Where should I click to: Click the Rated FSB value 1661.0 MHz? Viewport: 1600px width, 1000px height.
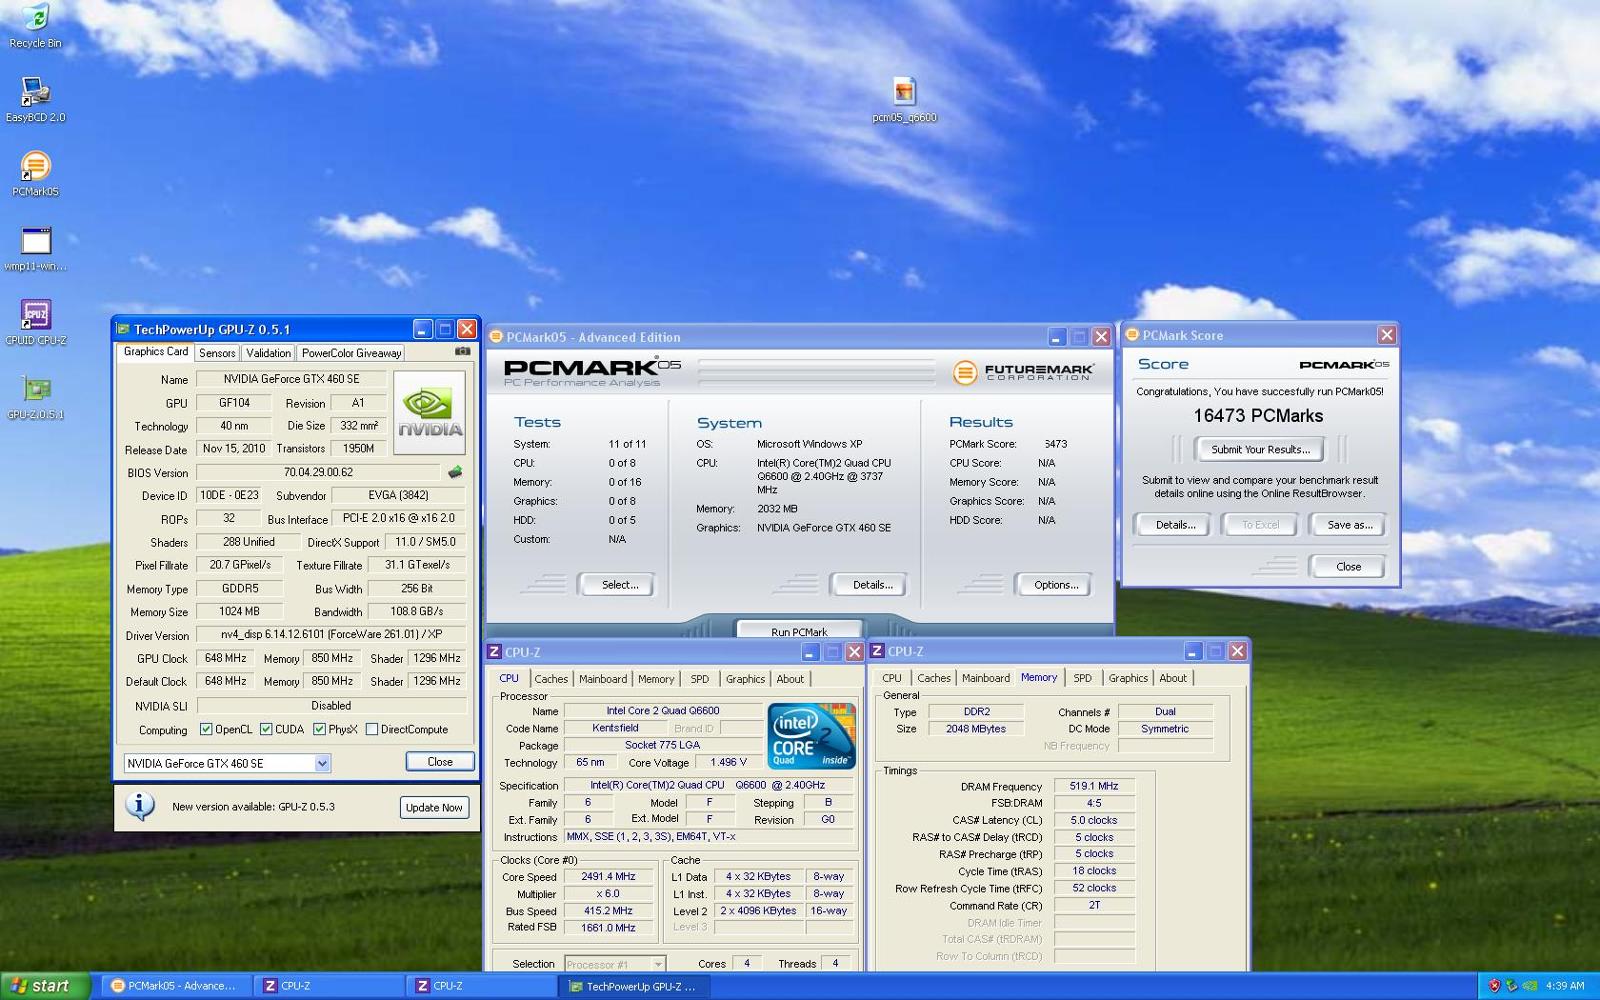608,928
